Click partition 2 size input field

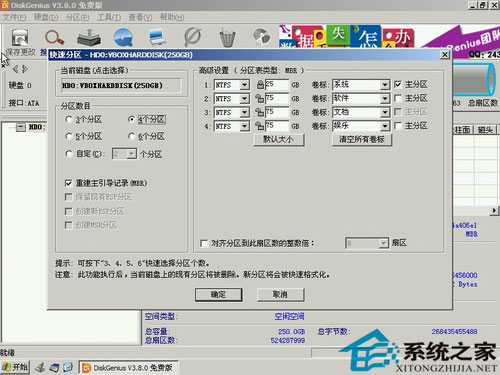point(277,98)
